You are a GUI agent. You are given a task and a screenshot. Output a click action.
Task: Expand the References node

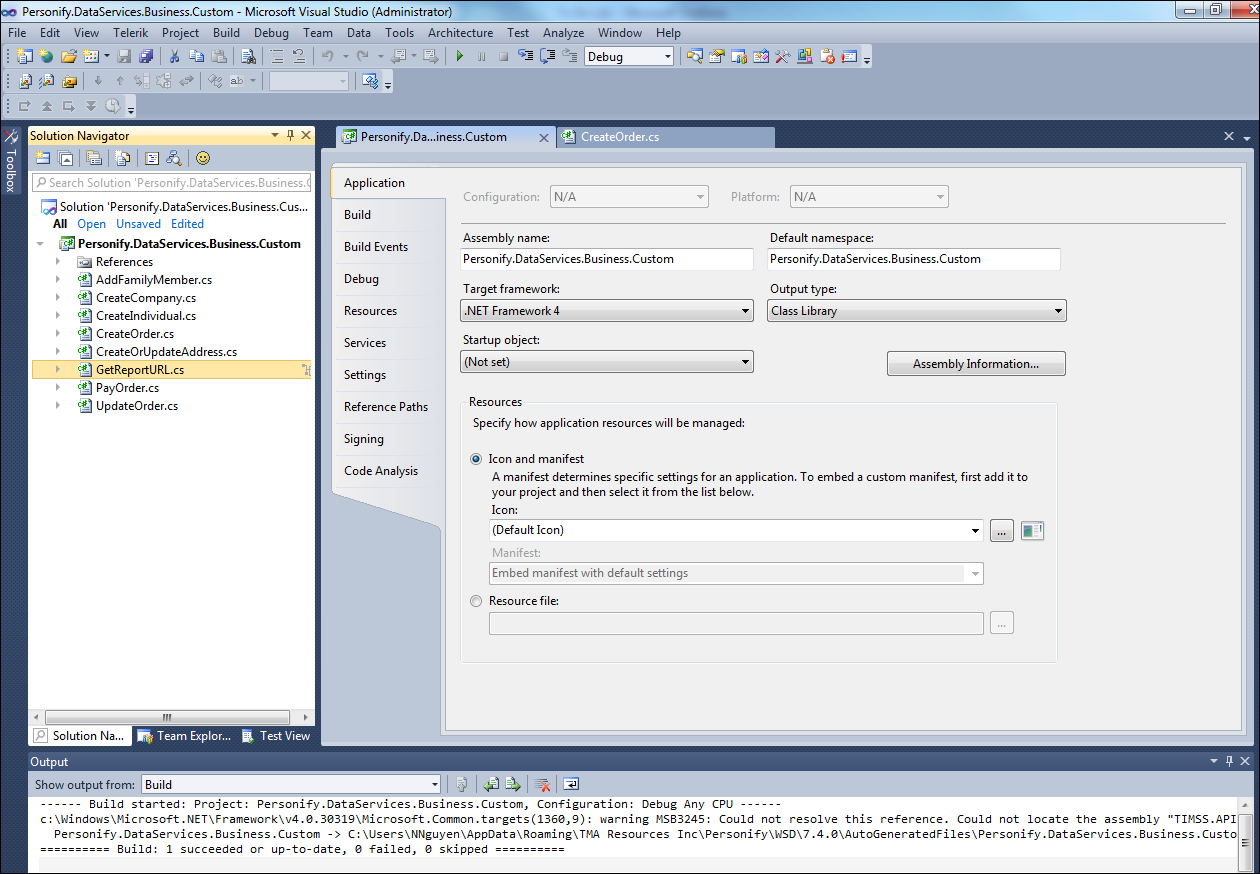coord(58,262)
